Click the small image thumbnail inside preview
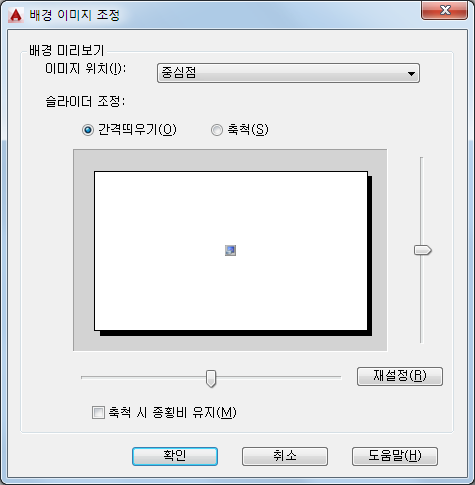This screenshot has height=485, width=475. (x=230, y=250)
